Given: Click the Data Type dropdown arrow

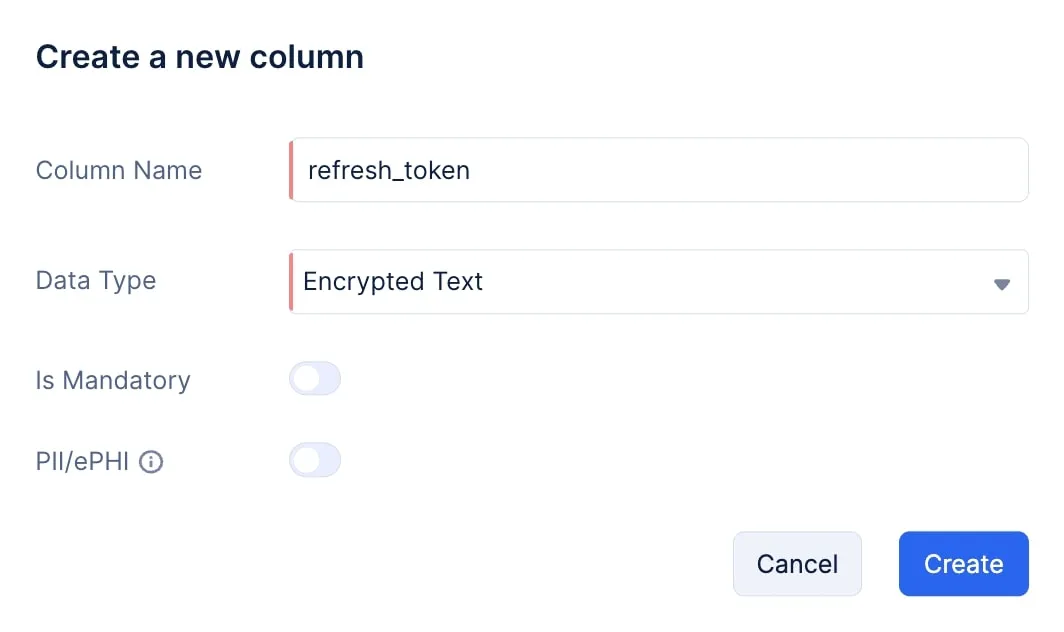Looking at the screenshot, I should pos(1002,283).
